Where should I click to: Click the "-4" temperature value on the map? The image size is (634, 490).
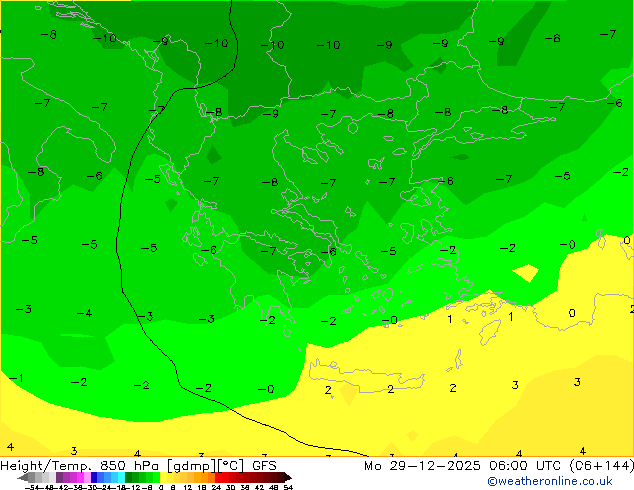(x=85, y=313)
